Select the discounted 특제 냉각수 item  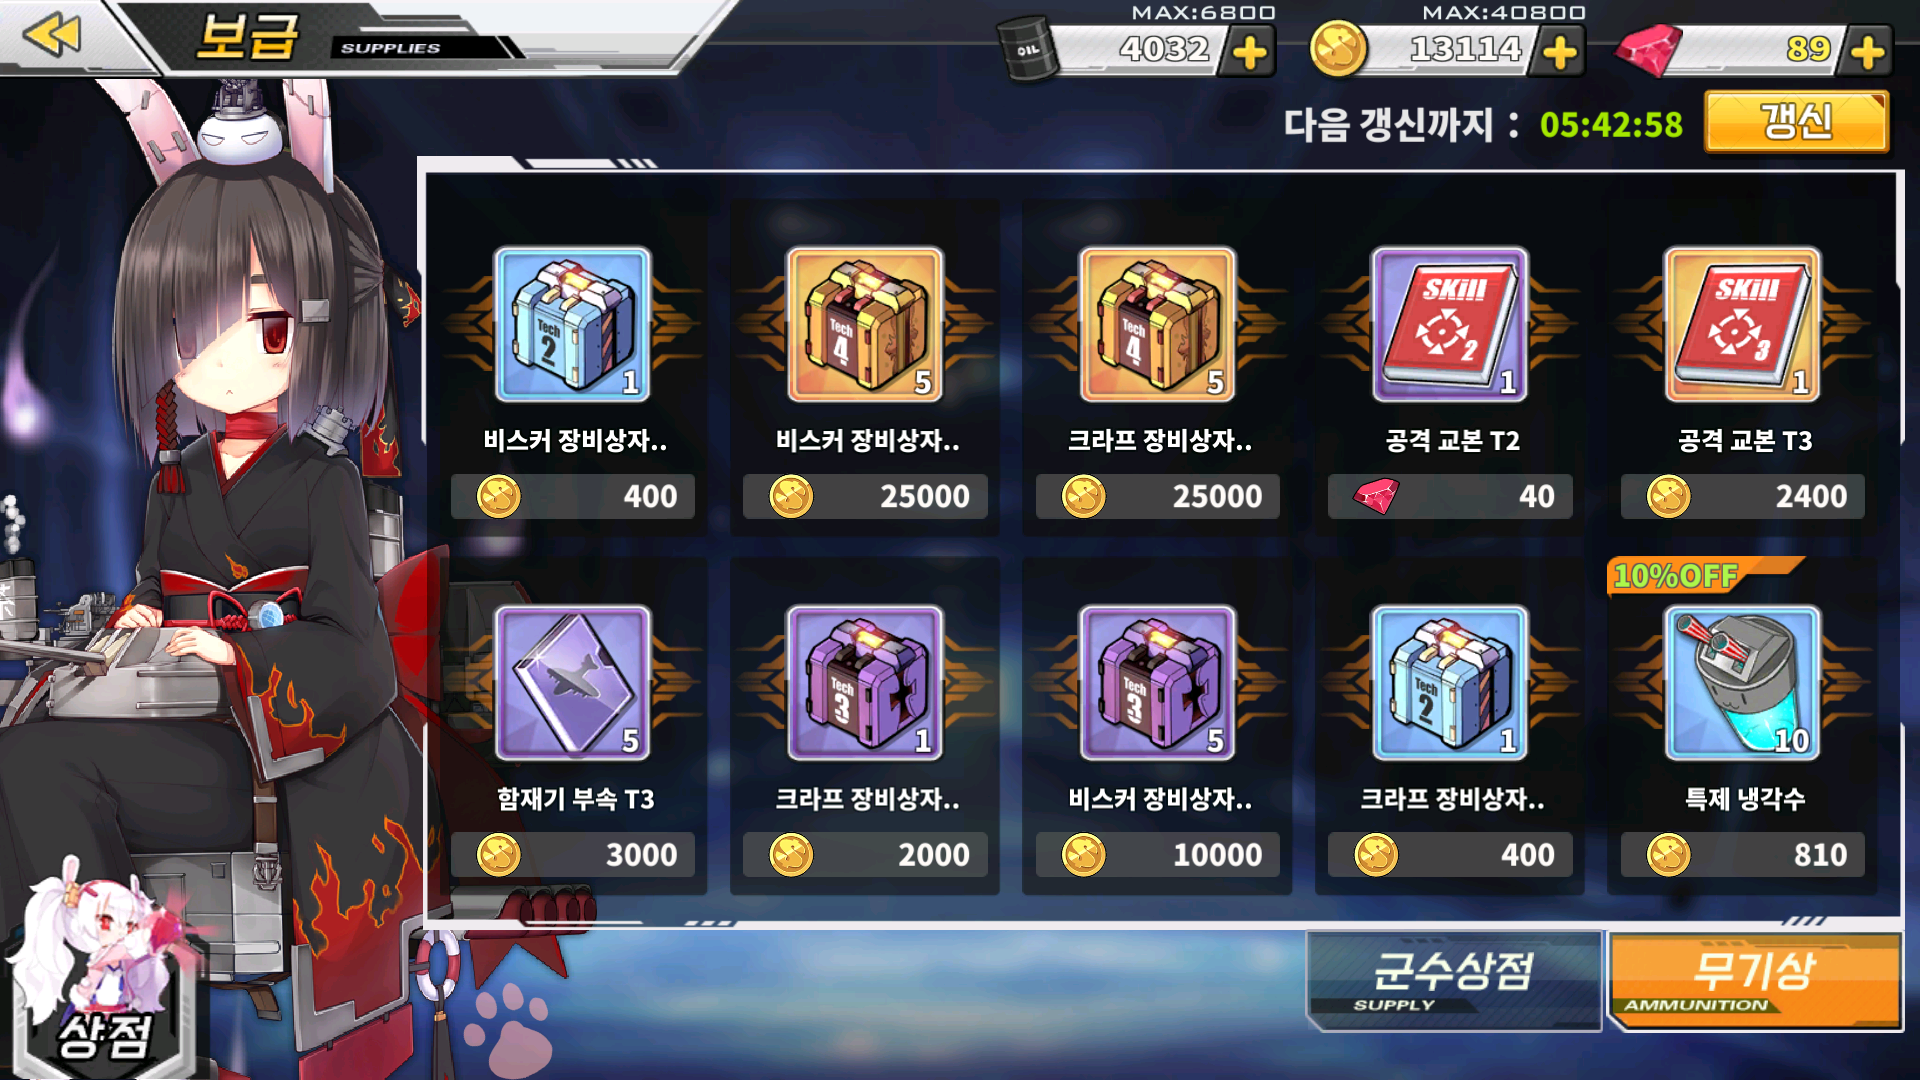1743,683
